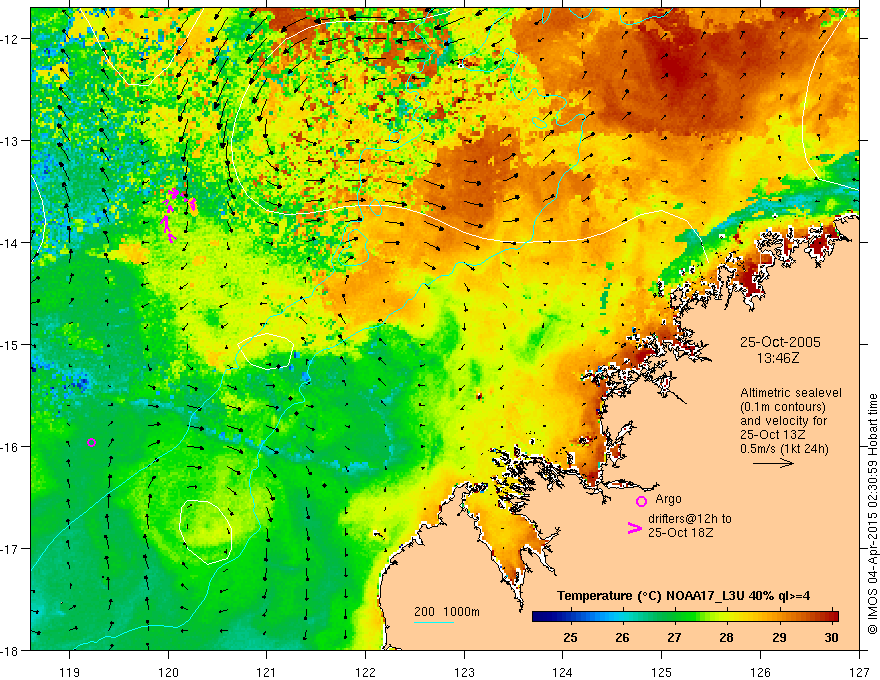The image size is (880, 680).
Task: Click the 125 longitude axis label
Action: coord(662,672)
